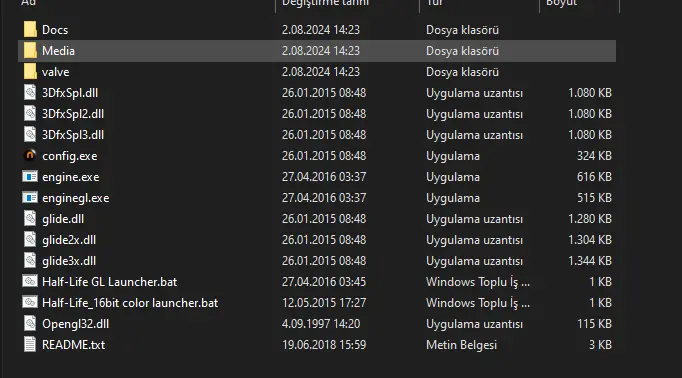
Task: Select the name Half-Life GL Launcher.bat
Action: coord(110,282)
